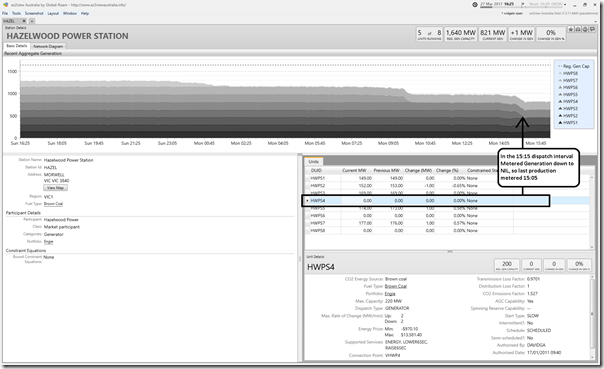Click the globe icon in station header
This screenshot has width=604, height=369.
pos(585,30)
